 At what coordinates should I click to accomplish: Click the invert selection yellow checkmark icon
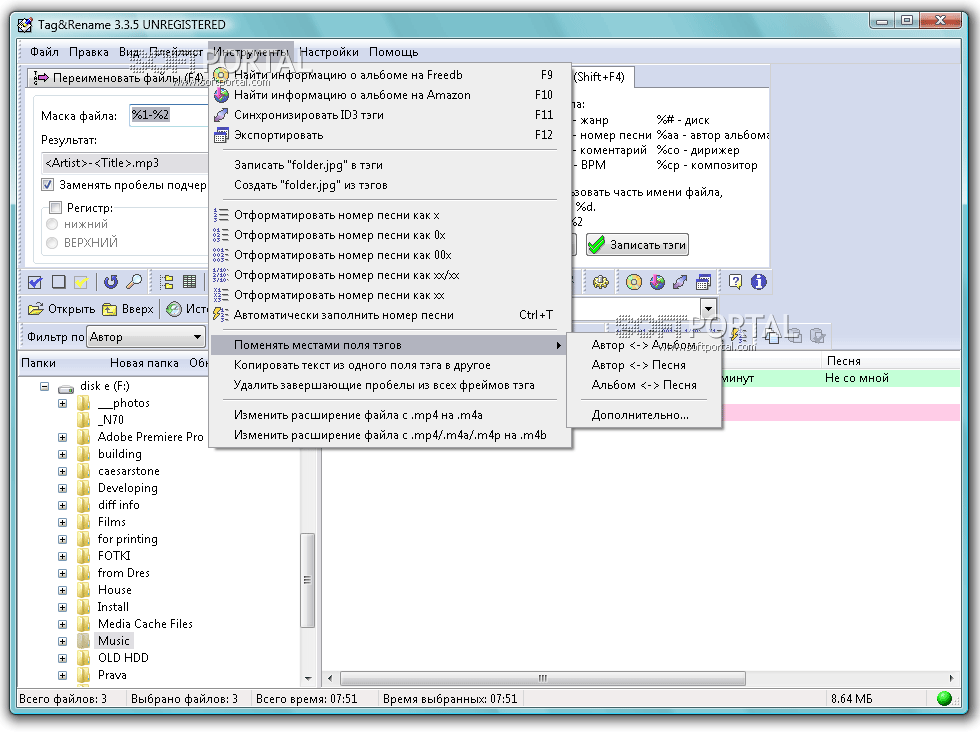coord(81,282)
